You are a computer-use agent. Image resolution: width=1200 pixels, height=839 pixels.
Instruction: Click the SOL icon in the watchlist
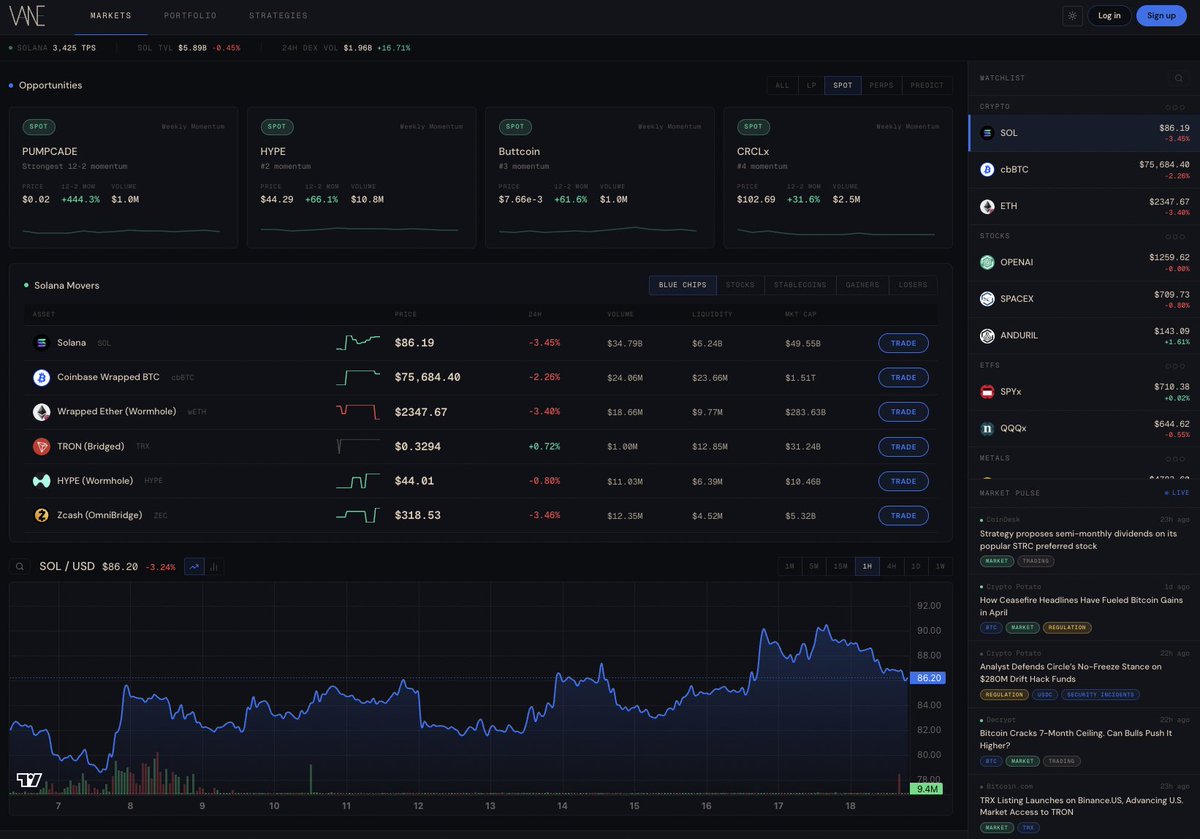pyautogui.click(x=987, y=132)
